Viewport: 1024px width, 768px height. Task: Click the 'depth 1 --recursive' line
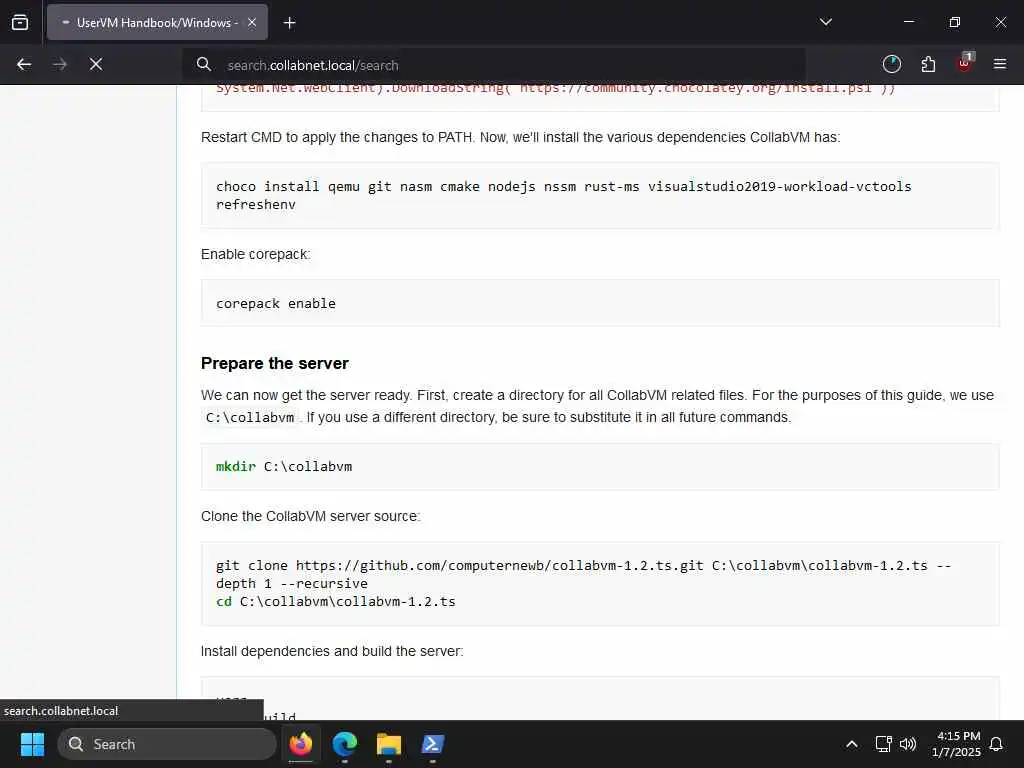tap(292, 583)
